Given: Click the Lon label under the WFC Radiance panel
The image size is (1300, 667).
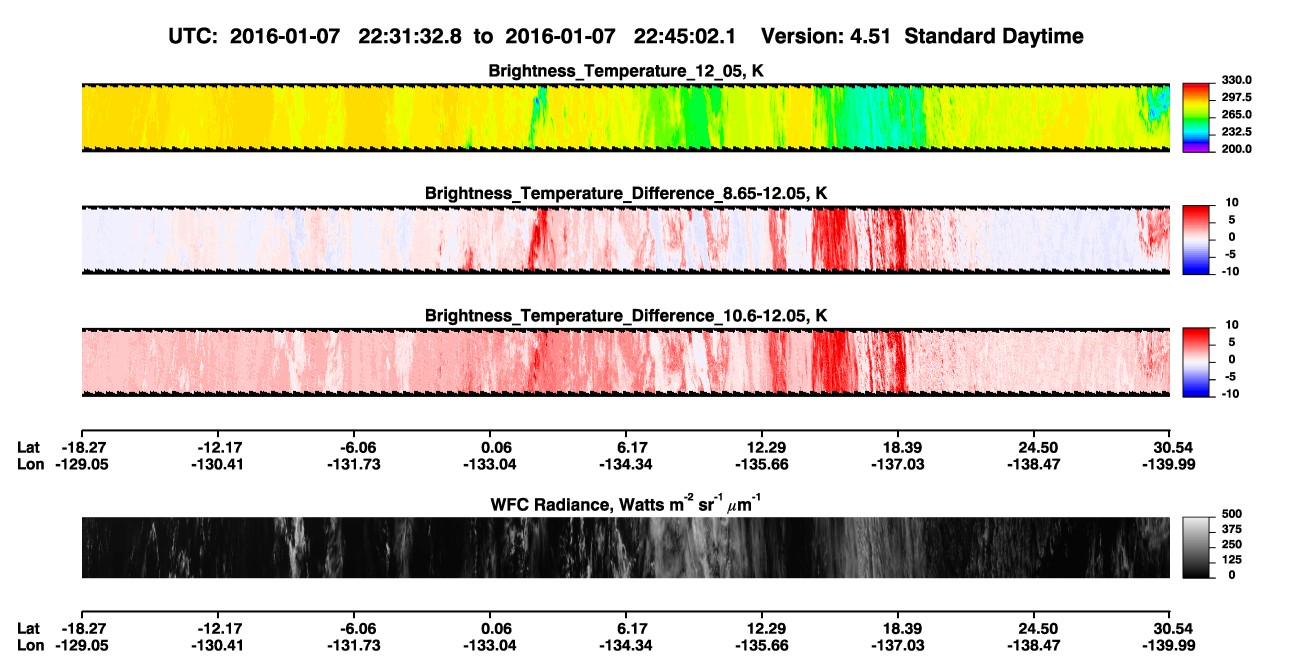Looking at the screenshot, I should pyautogui.click(x=31, y=646).
